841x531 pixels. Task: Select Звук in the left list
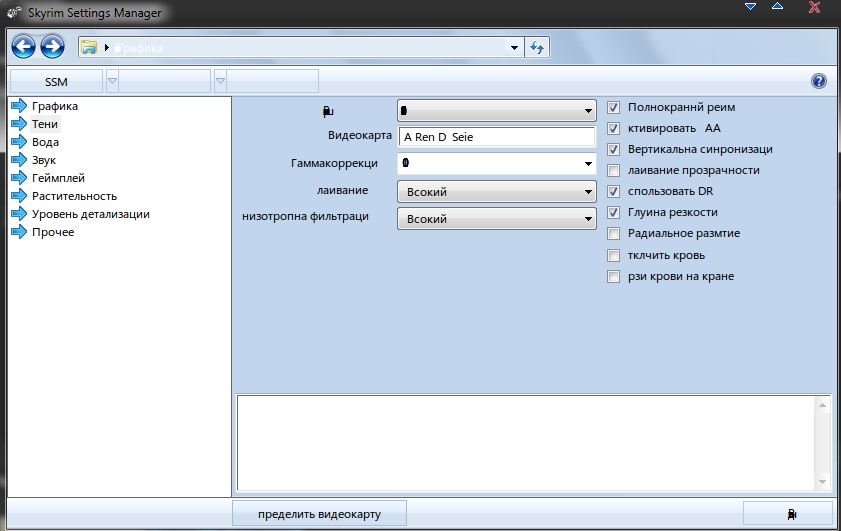[x=43, y=160]
